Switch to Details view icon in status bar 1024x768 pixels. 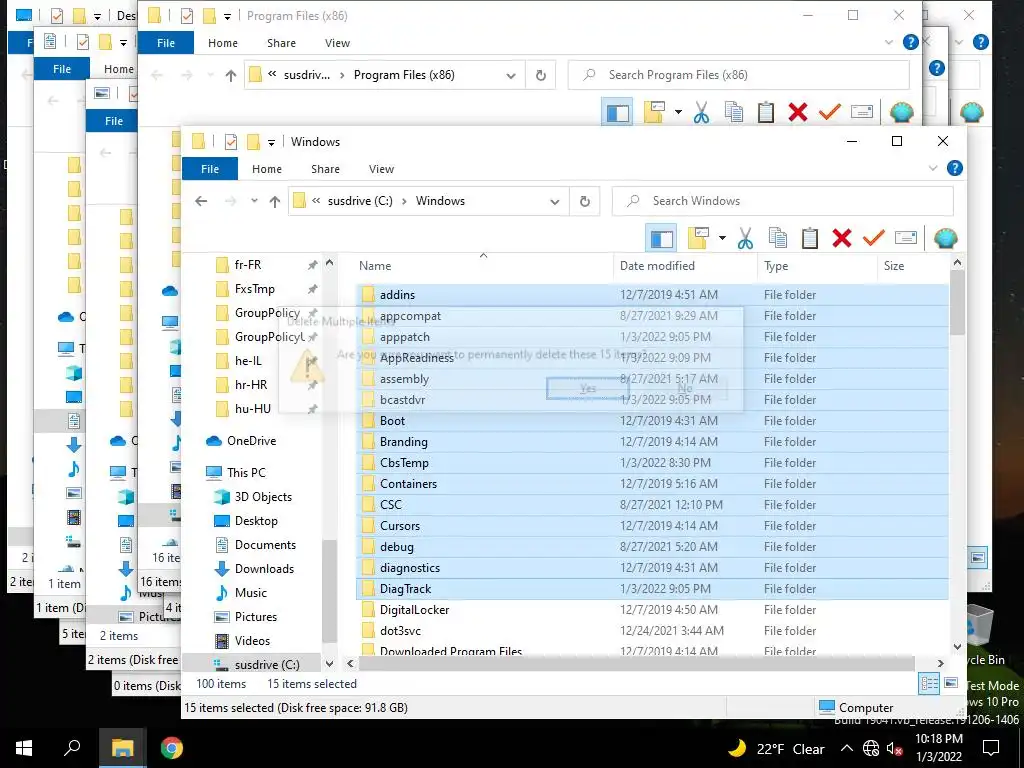tap(929, 684)
